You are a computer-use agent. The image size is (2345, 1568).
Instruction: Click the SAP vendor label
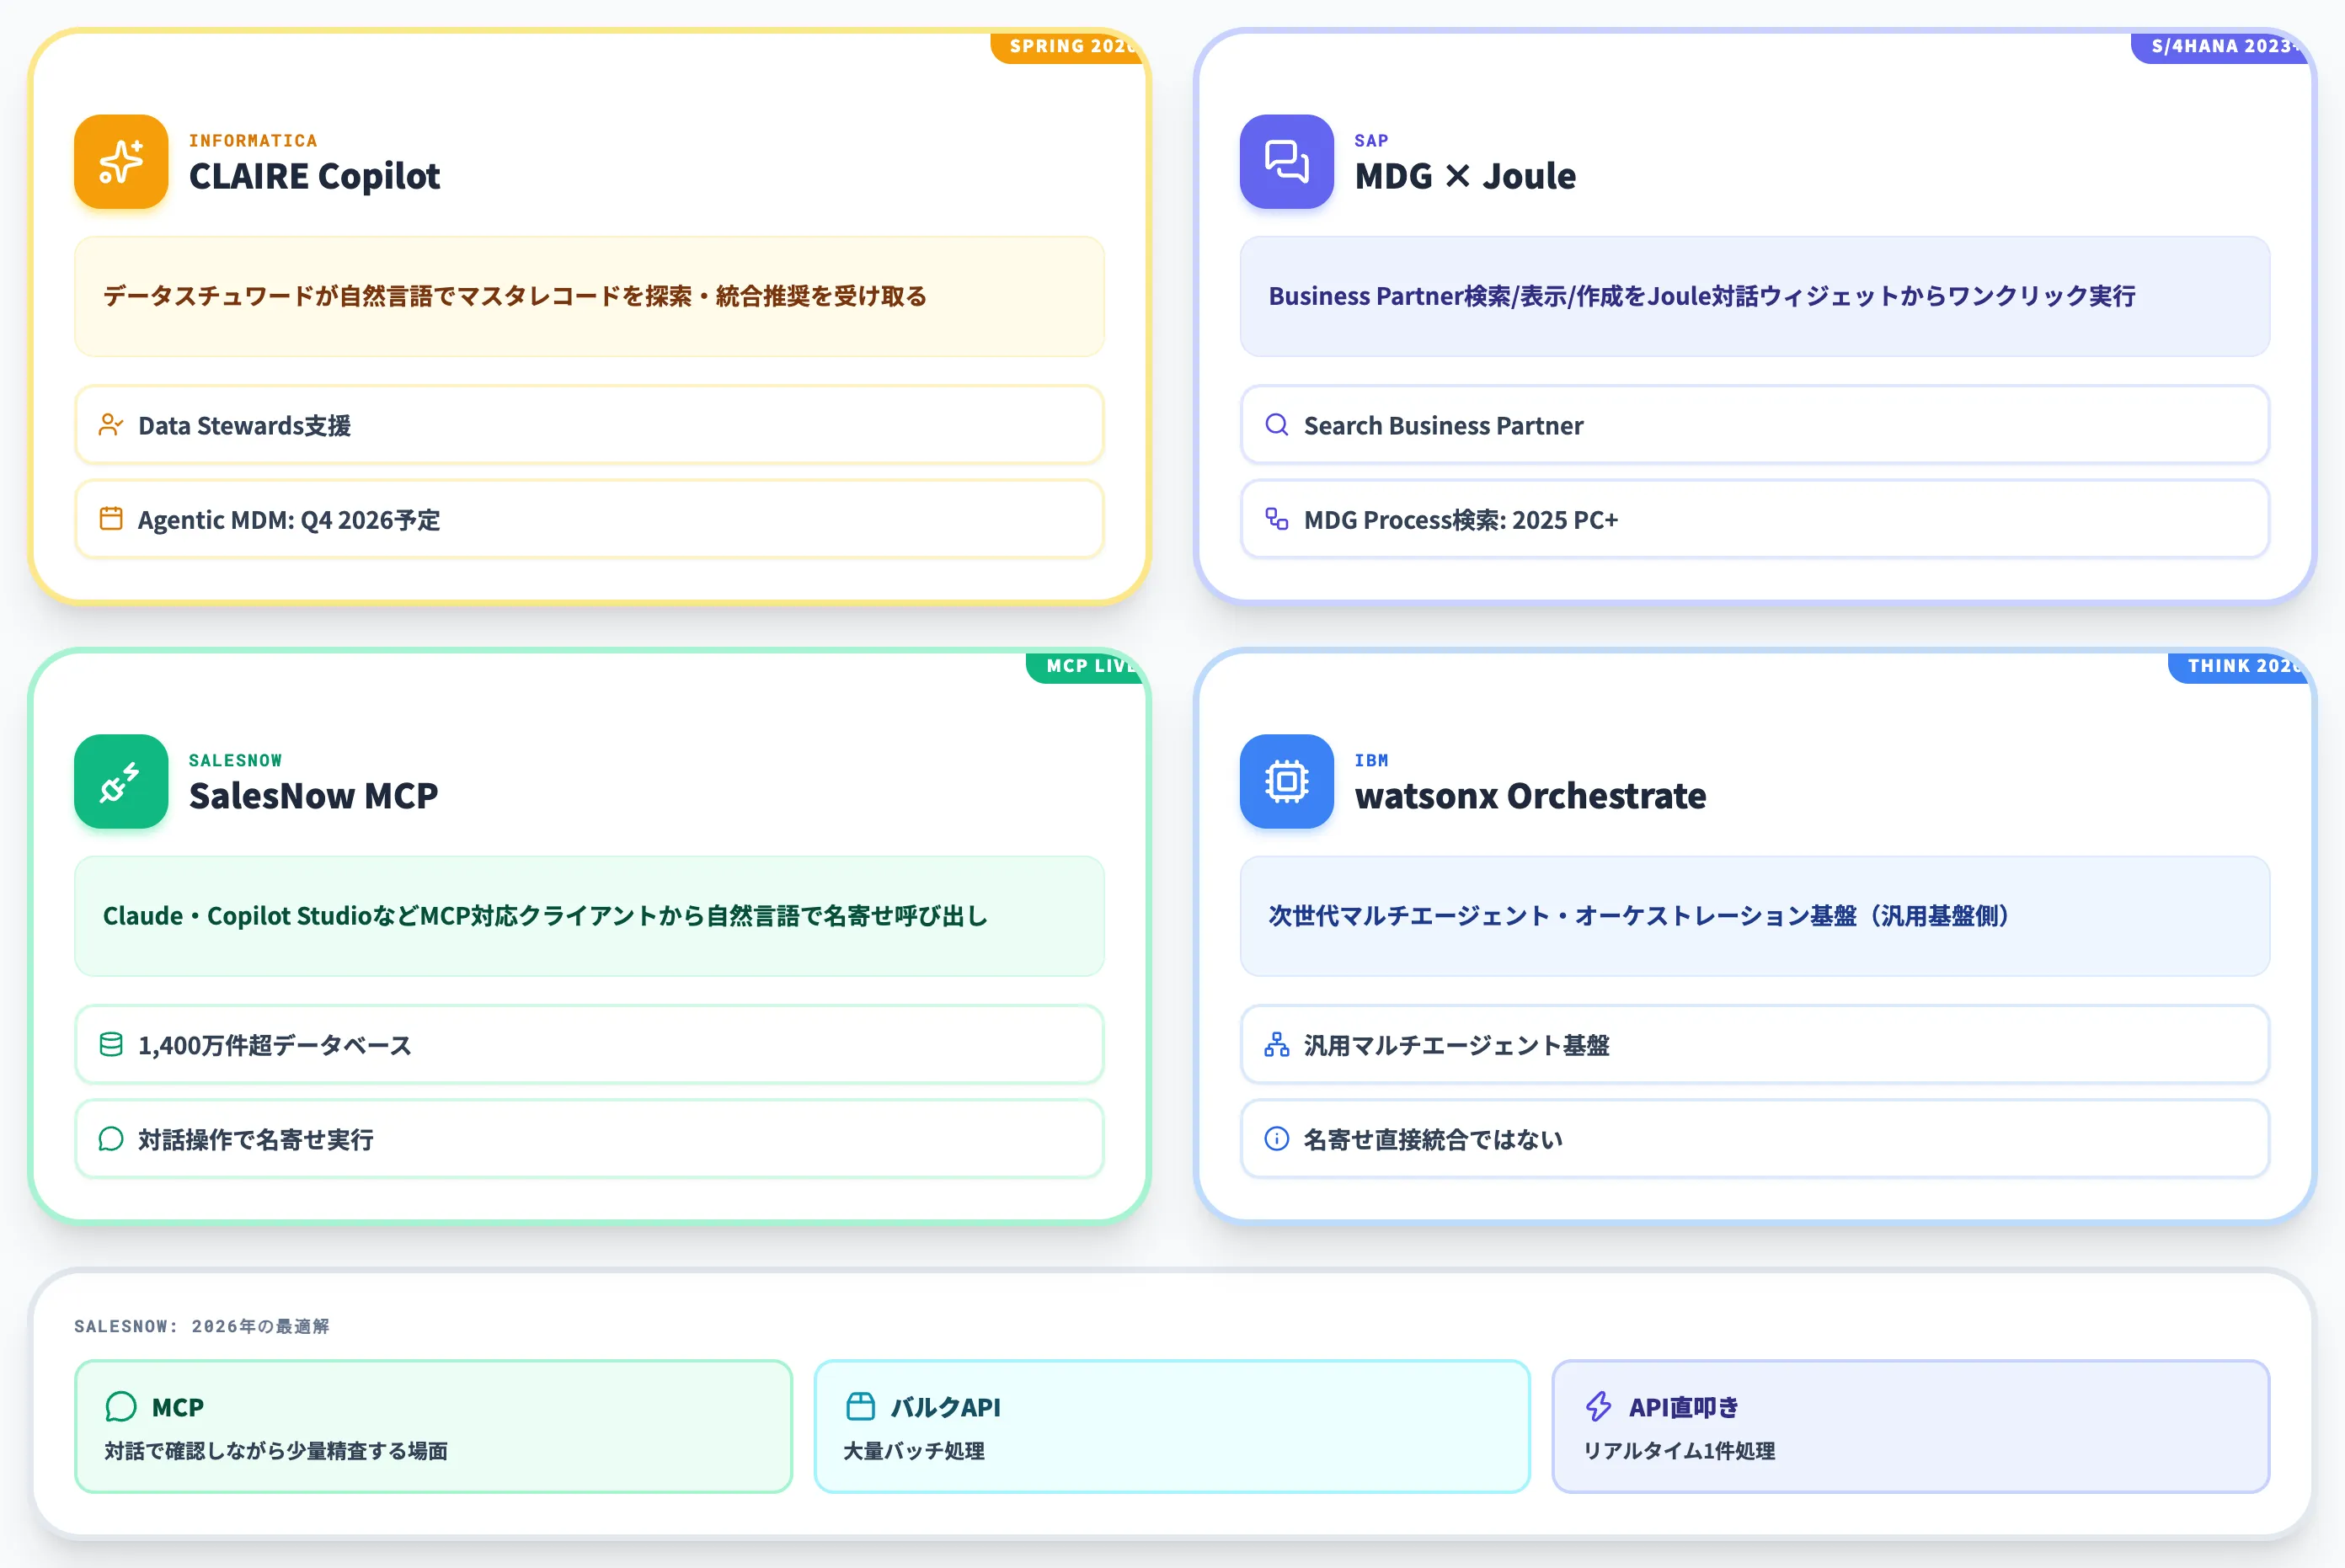pyautogui.click(x=1371, y=141)
